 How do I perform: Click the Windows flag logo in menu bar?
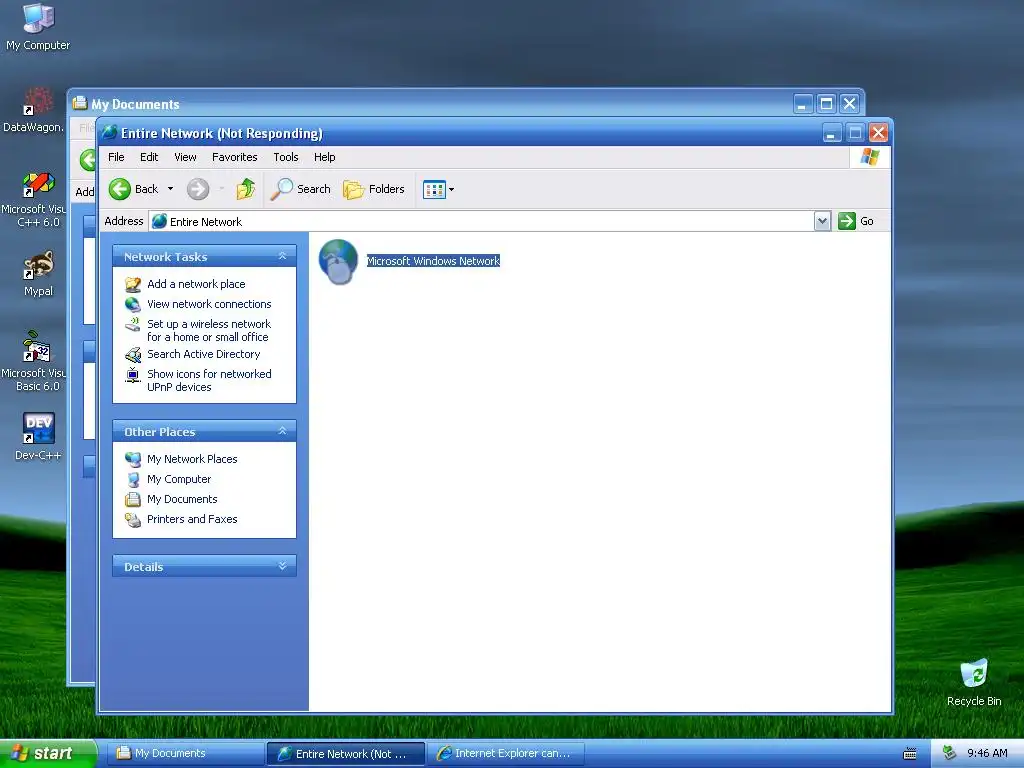[869, 157]
